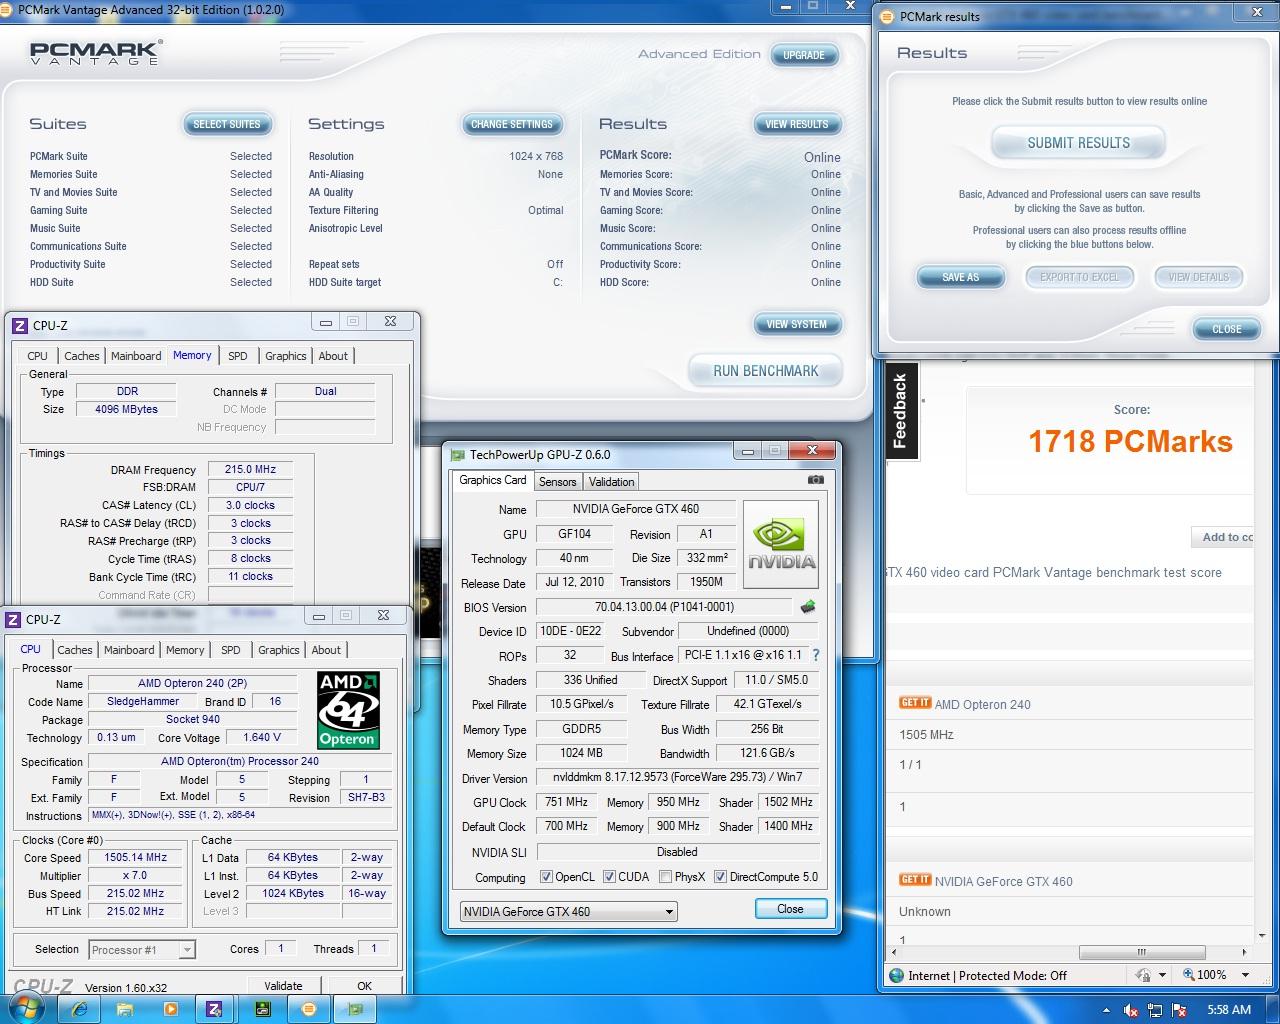1280x1024 pixels.
Task: Open Mainboard tab in memory CPU-Z window
Action: point(136,356)
